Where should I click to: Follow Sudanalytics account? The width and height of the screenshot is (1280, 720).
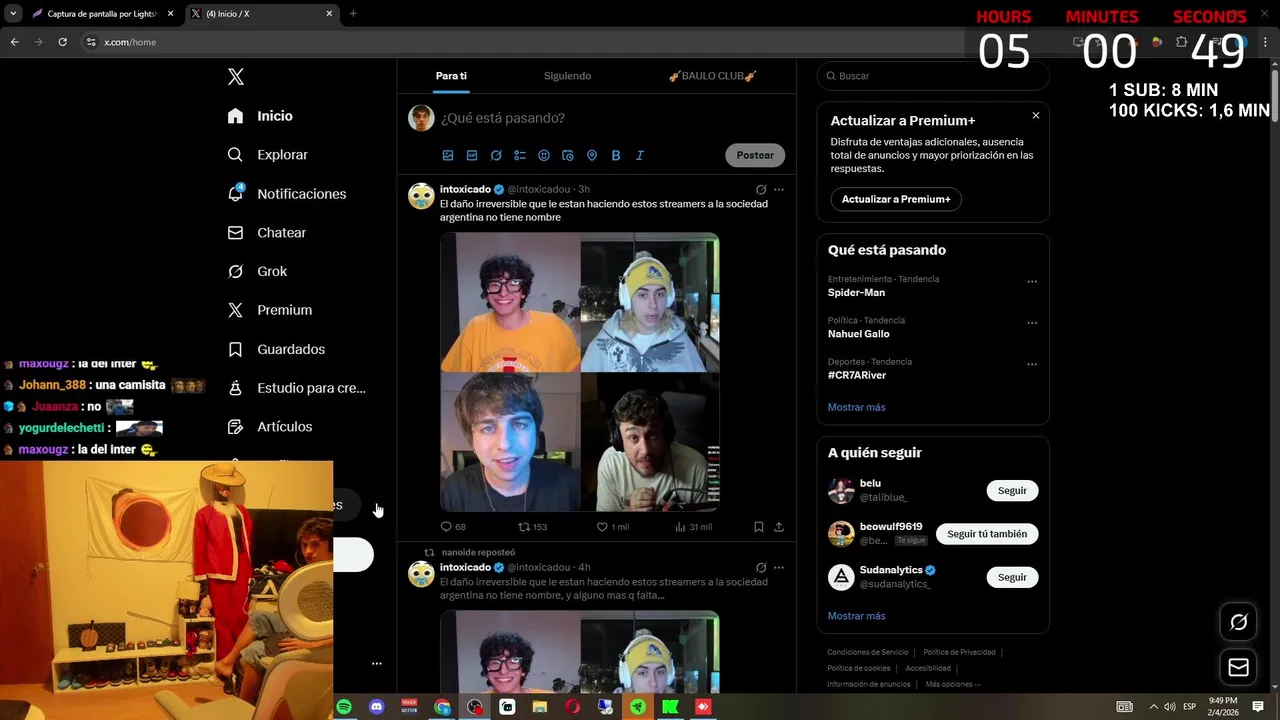[x=1012, y=577]
